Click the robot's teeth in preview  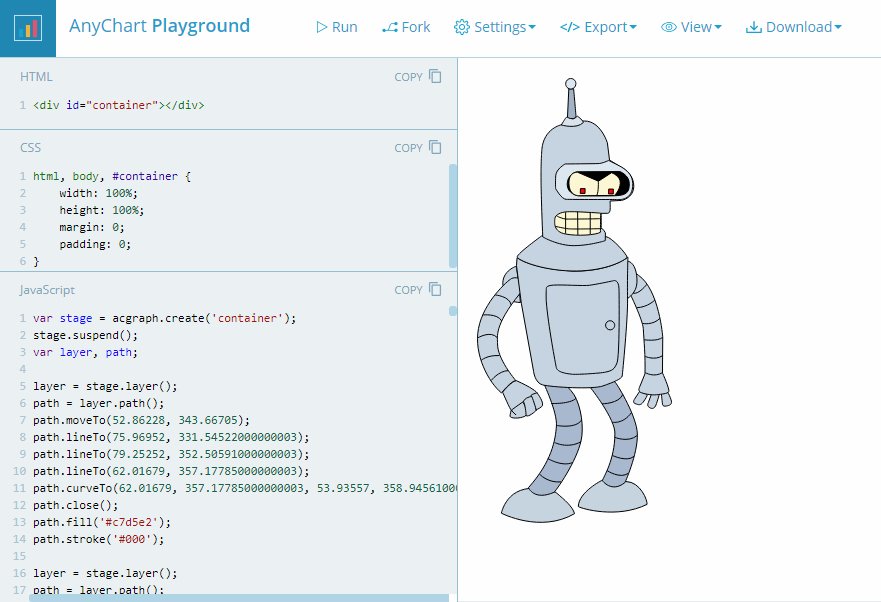578,223
